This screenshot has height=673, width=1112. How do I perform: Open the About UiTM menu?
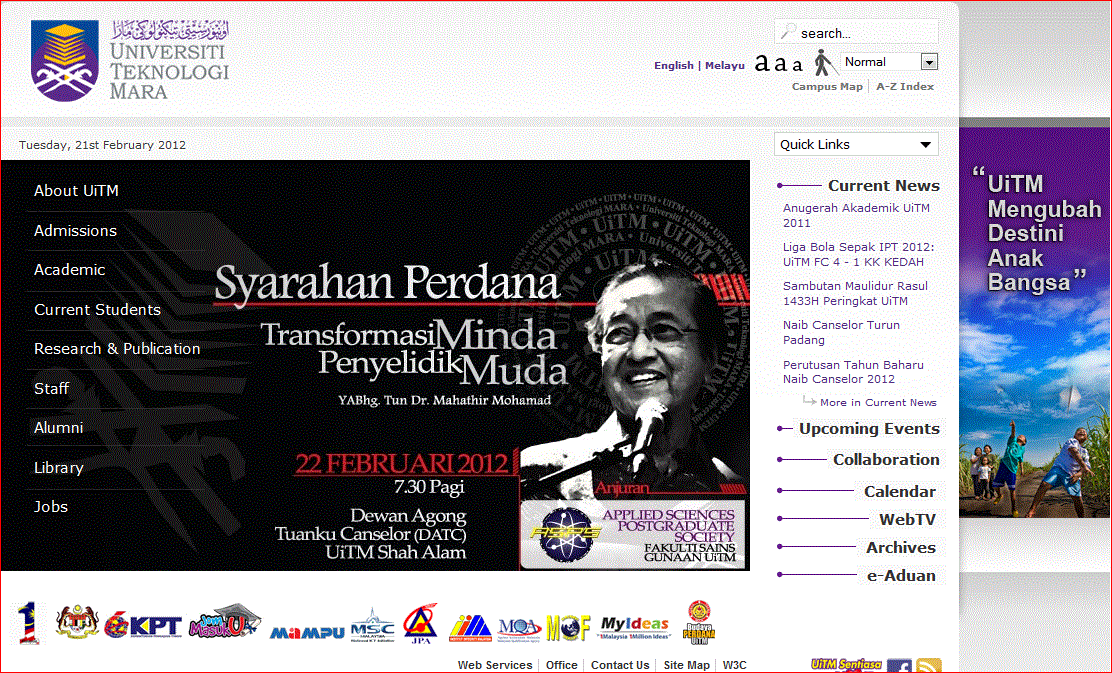pos(76,191)
